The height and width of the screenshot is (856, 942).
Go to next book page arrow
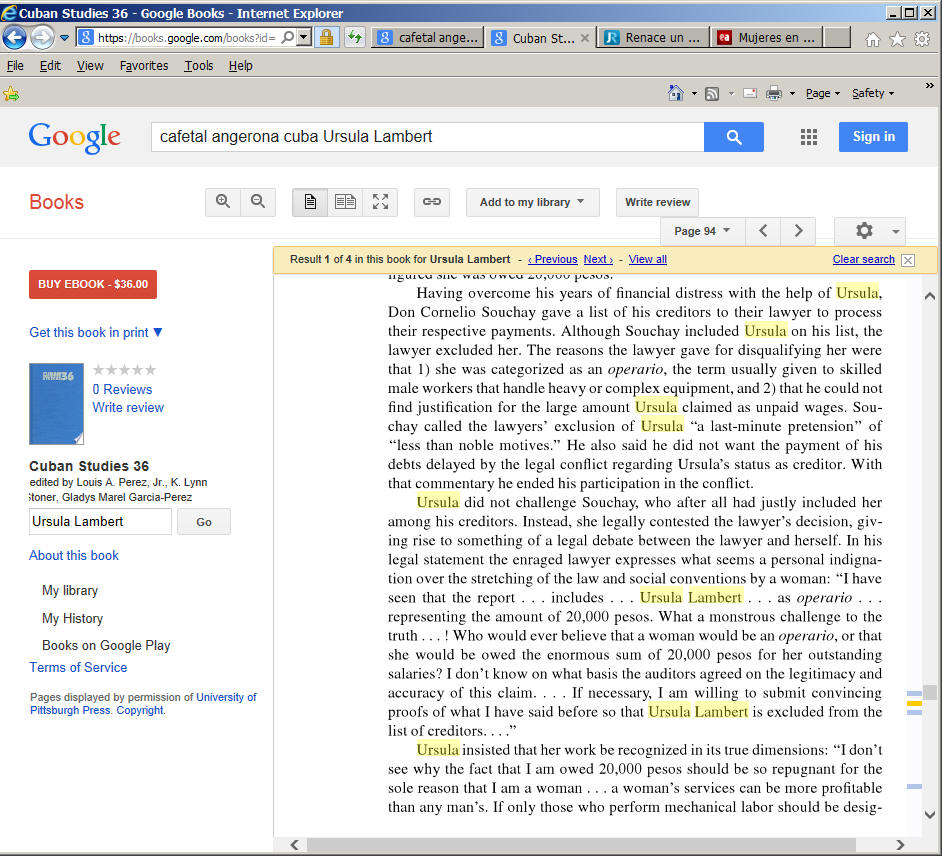798,231
